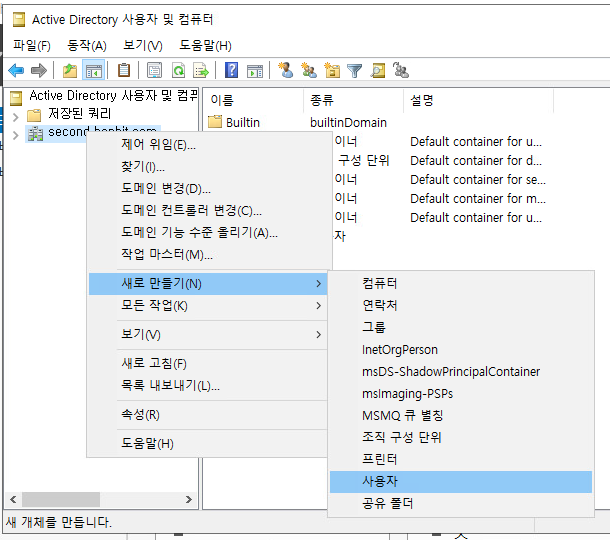
Task: Create new 조직 구성 단위
Action: [461, 437]
